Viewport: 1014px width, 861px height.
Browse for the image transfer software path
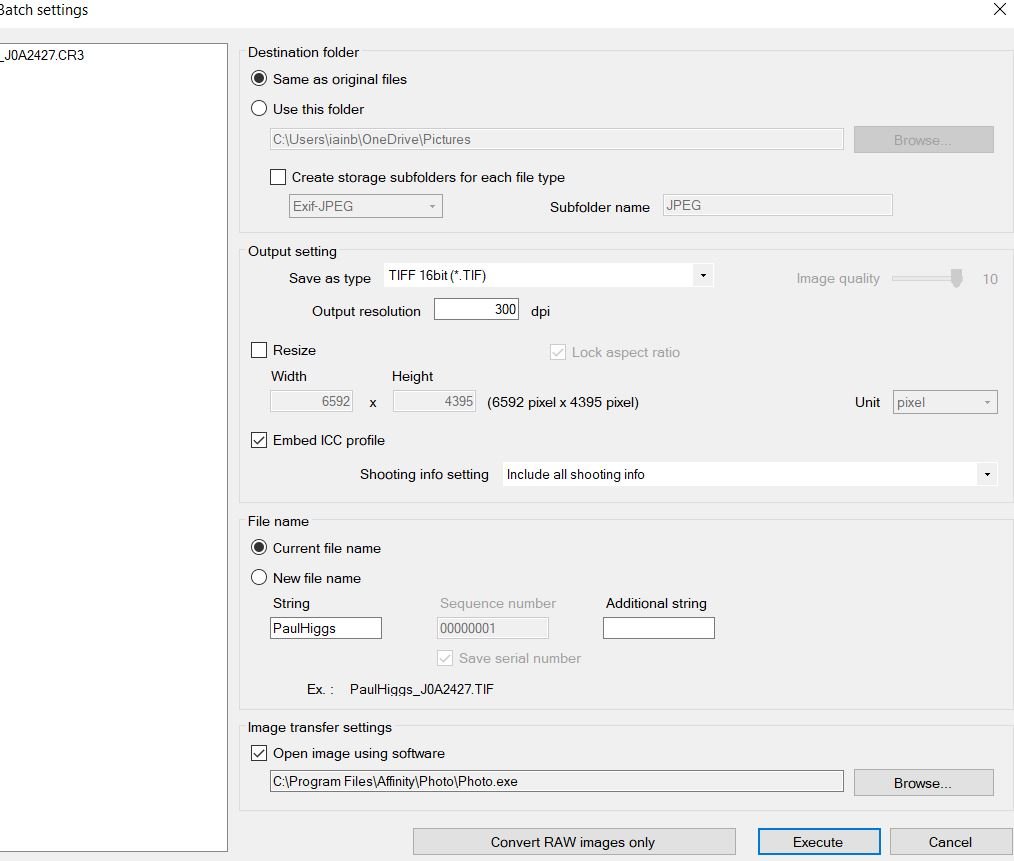point(923,783)
